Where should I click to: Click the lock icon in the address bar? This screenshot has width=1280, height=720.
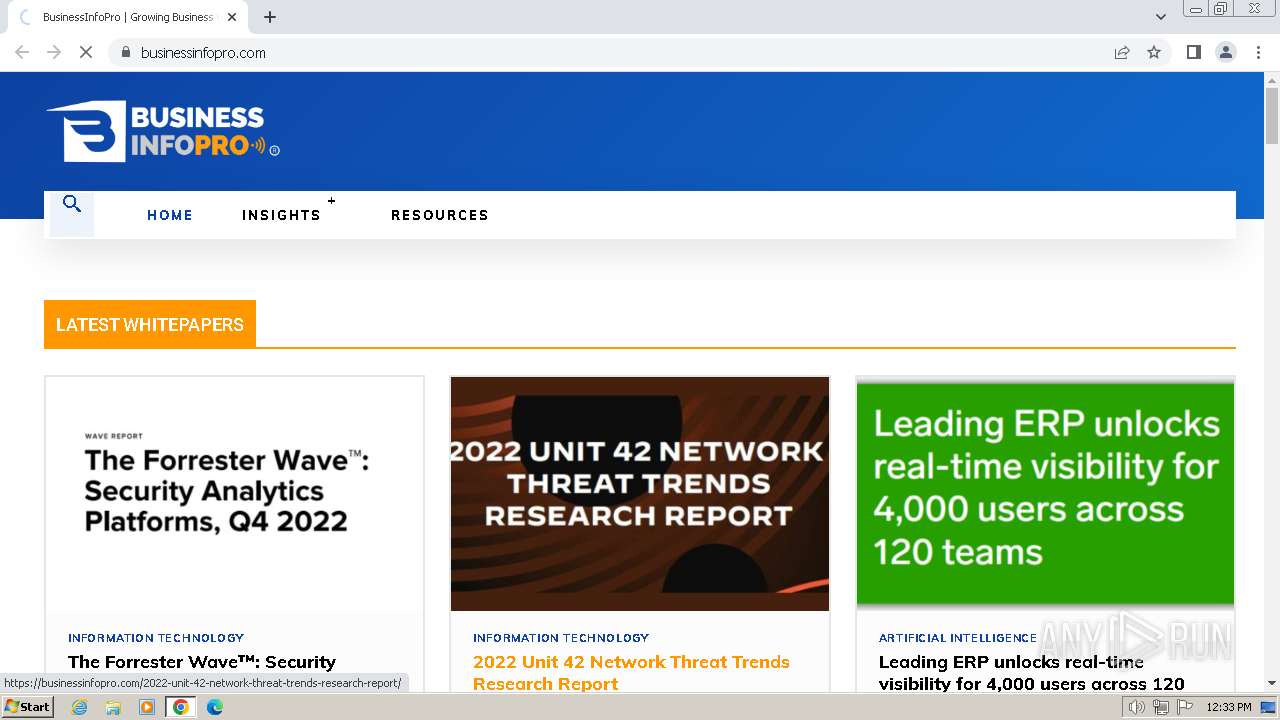tap(125, 52)
